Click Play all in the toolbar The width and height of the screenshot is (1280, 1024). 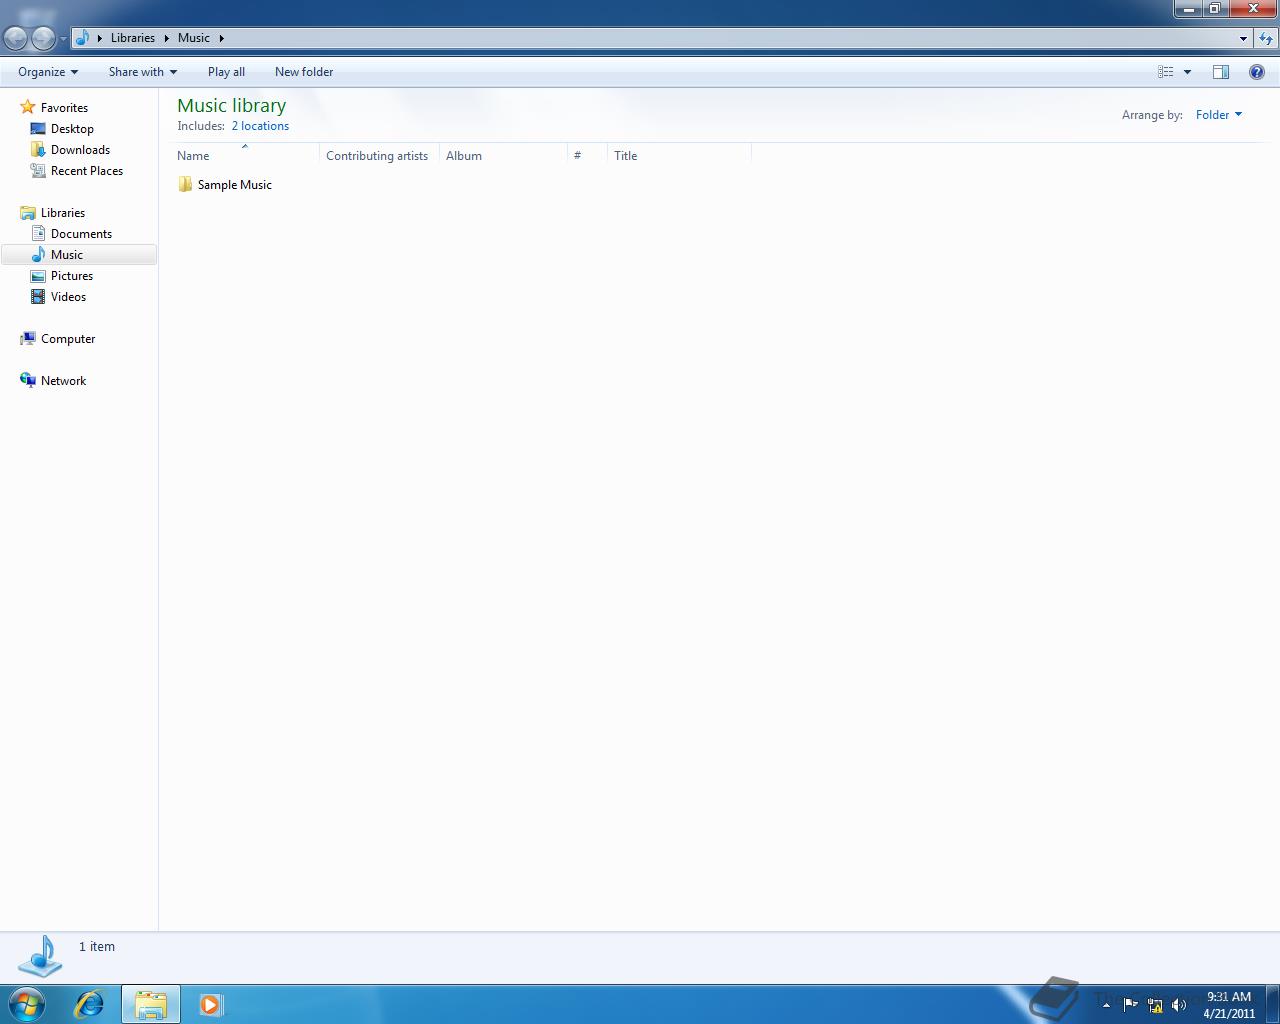(226, 72)
